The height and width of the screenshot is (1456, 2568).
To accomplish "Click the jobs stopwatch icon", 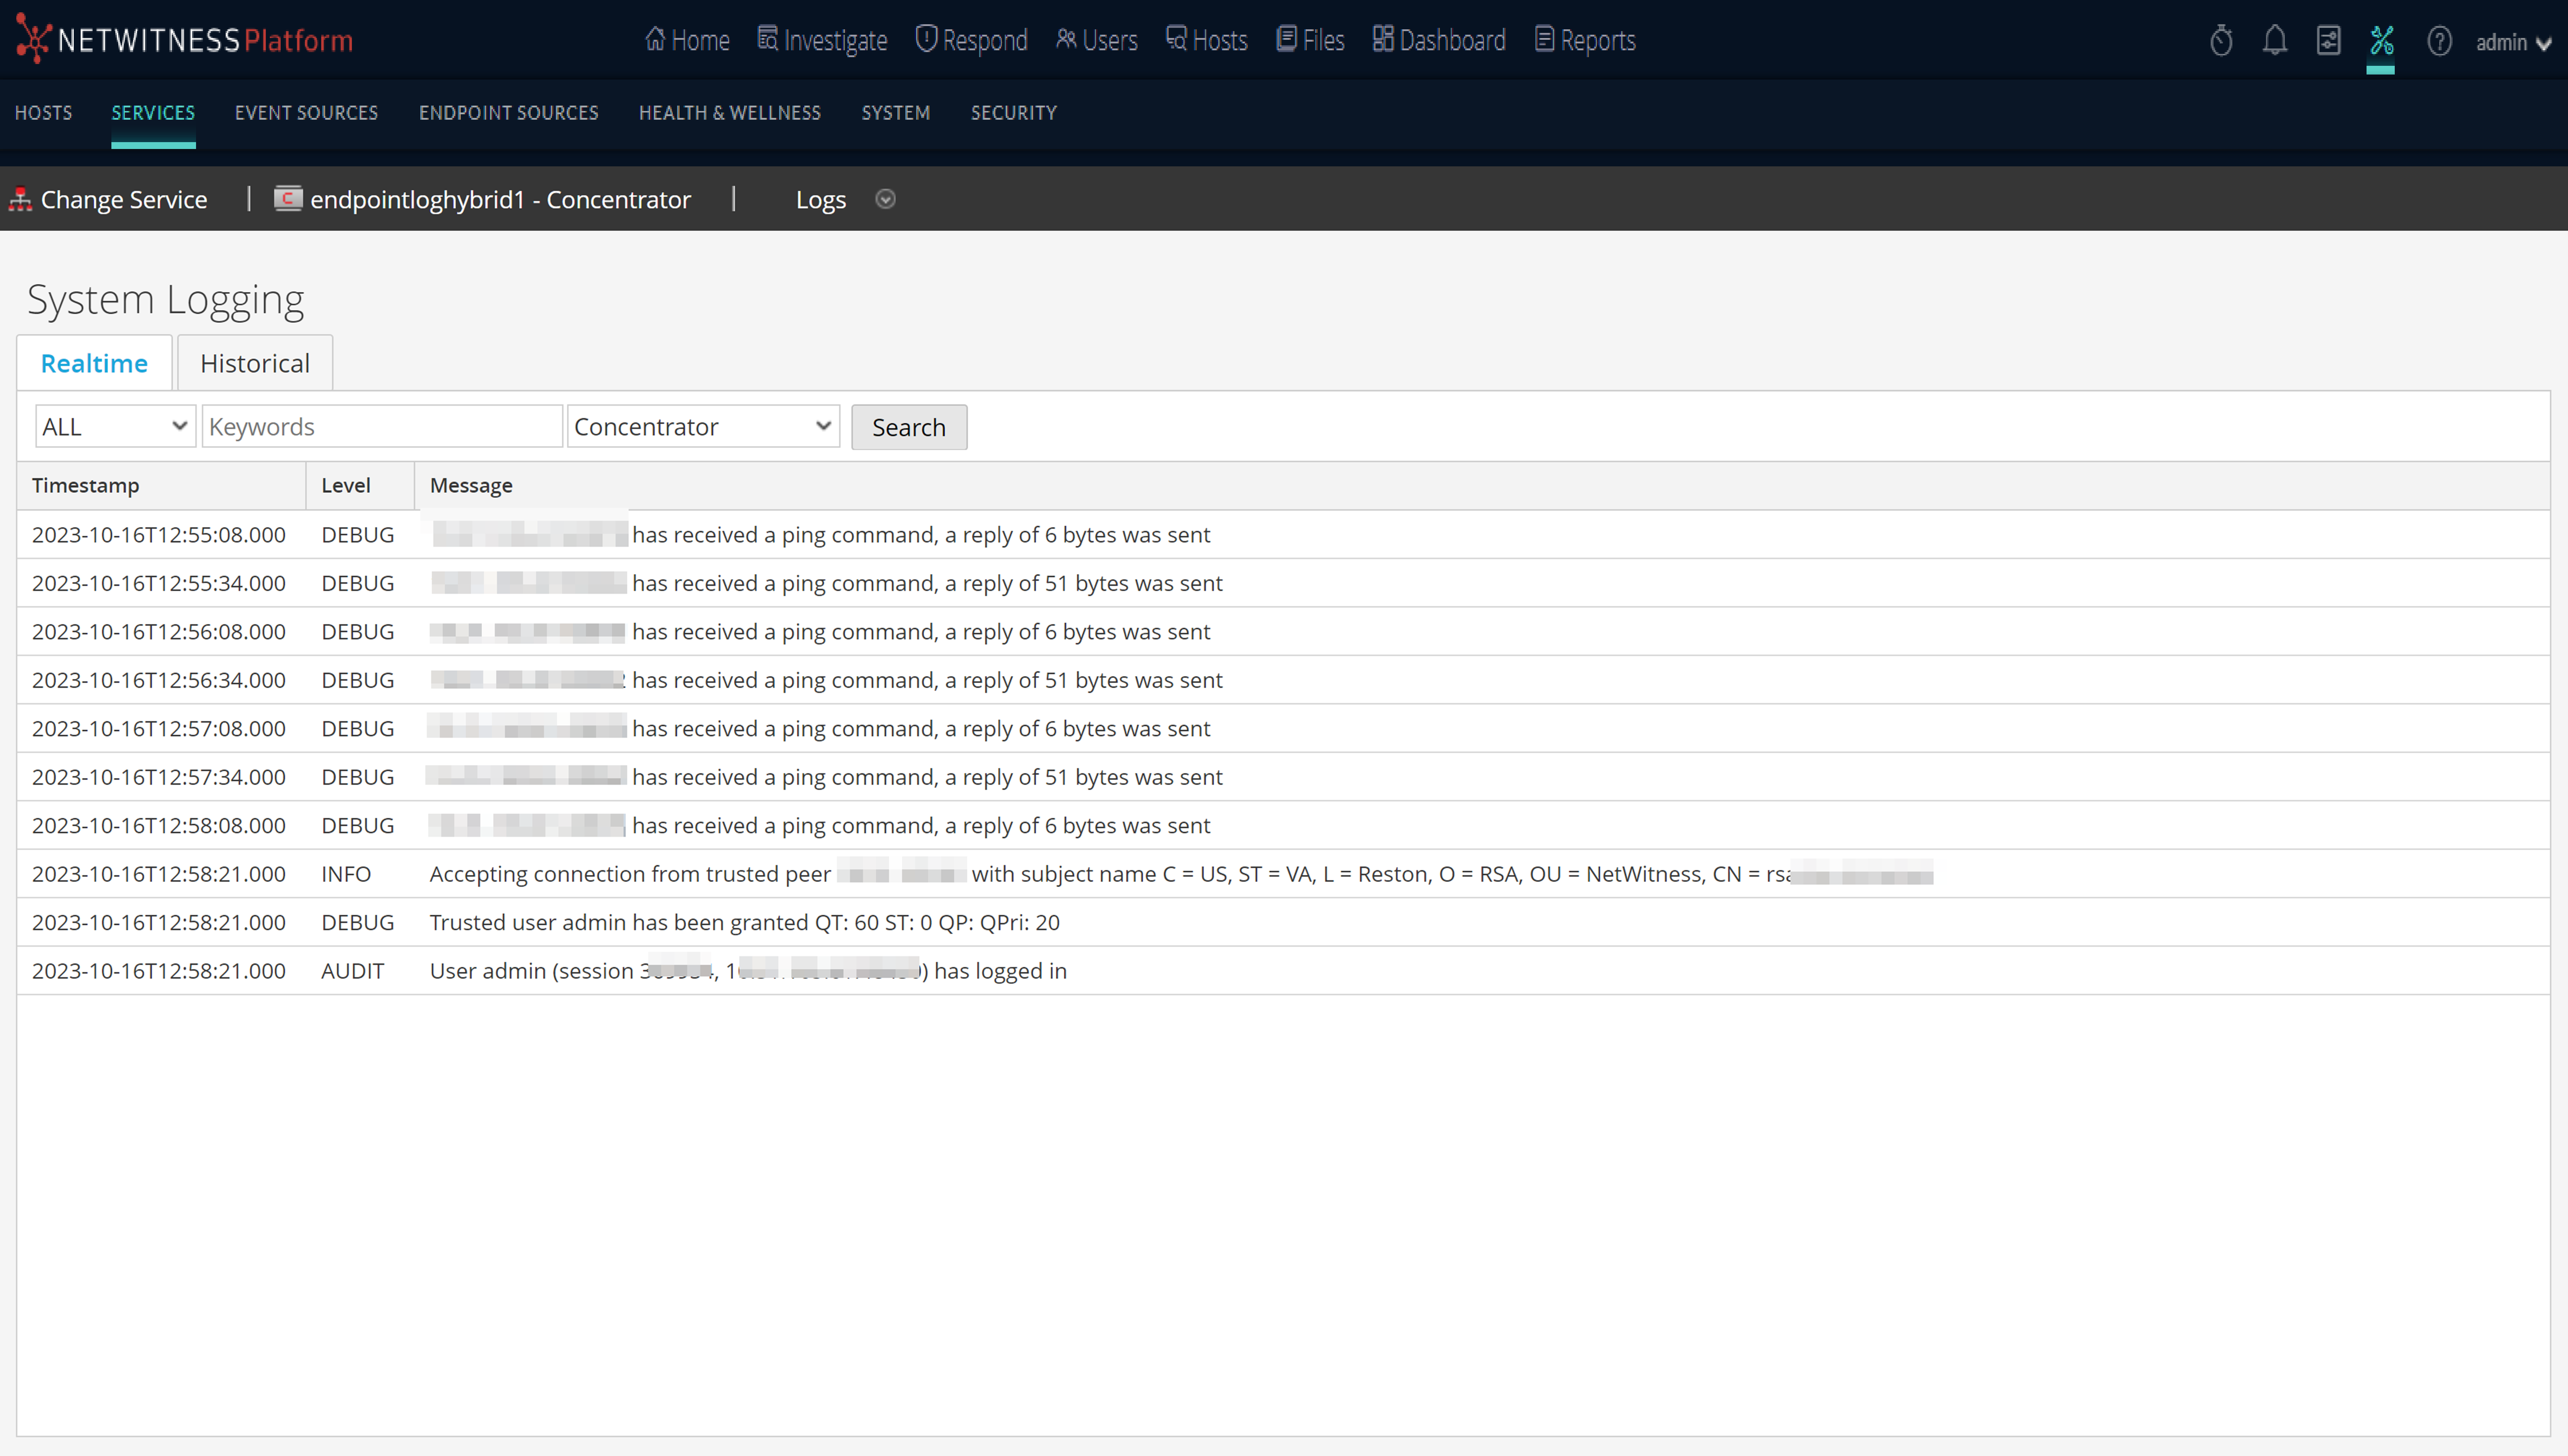I will point(2222,40).
